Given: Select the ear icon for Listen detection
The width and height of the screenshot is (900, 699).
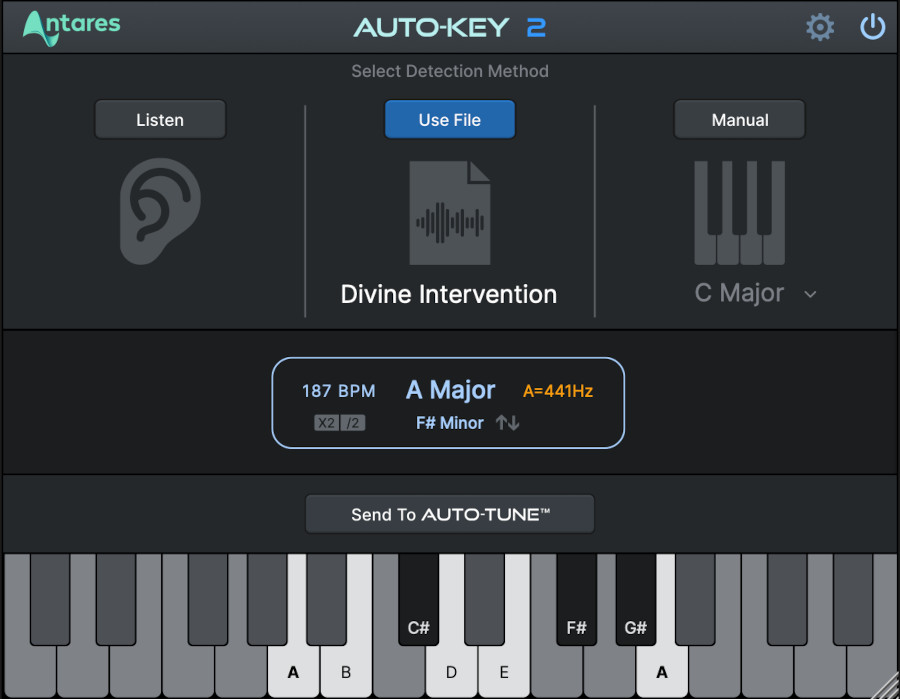Looking at the screenshot, I should pos(159,210).
